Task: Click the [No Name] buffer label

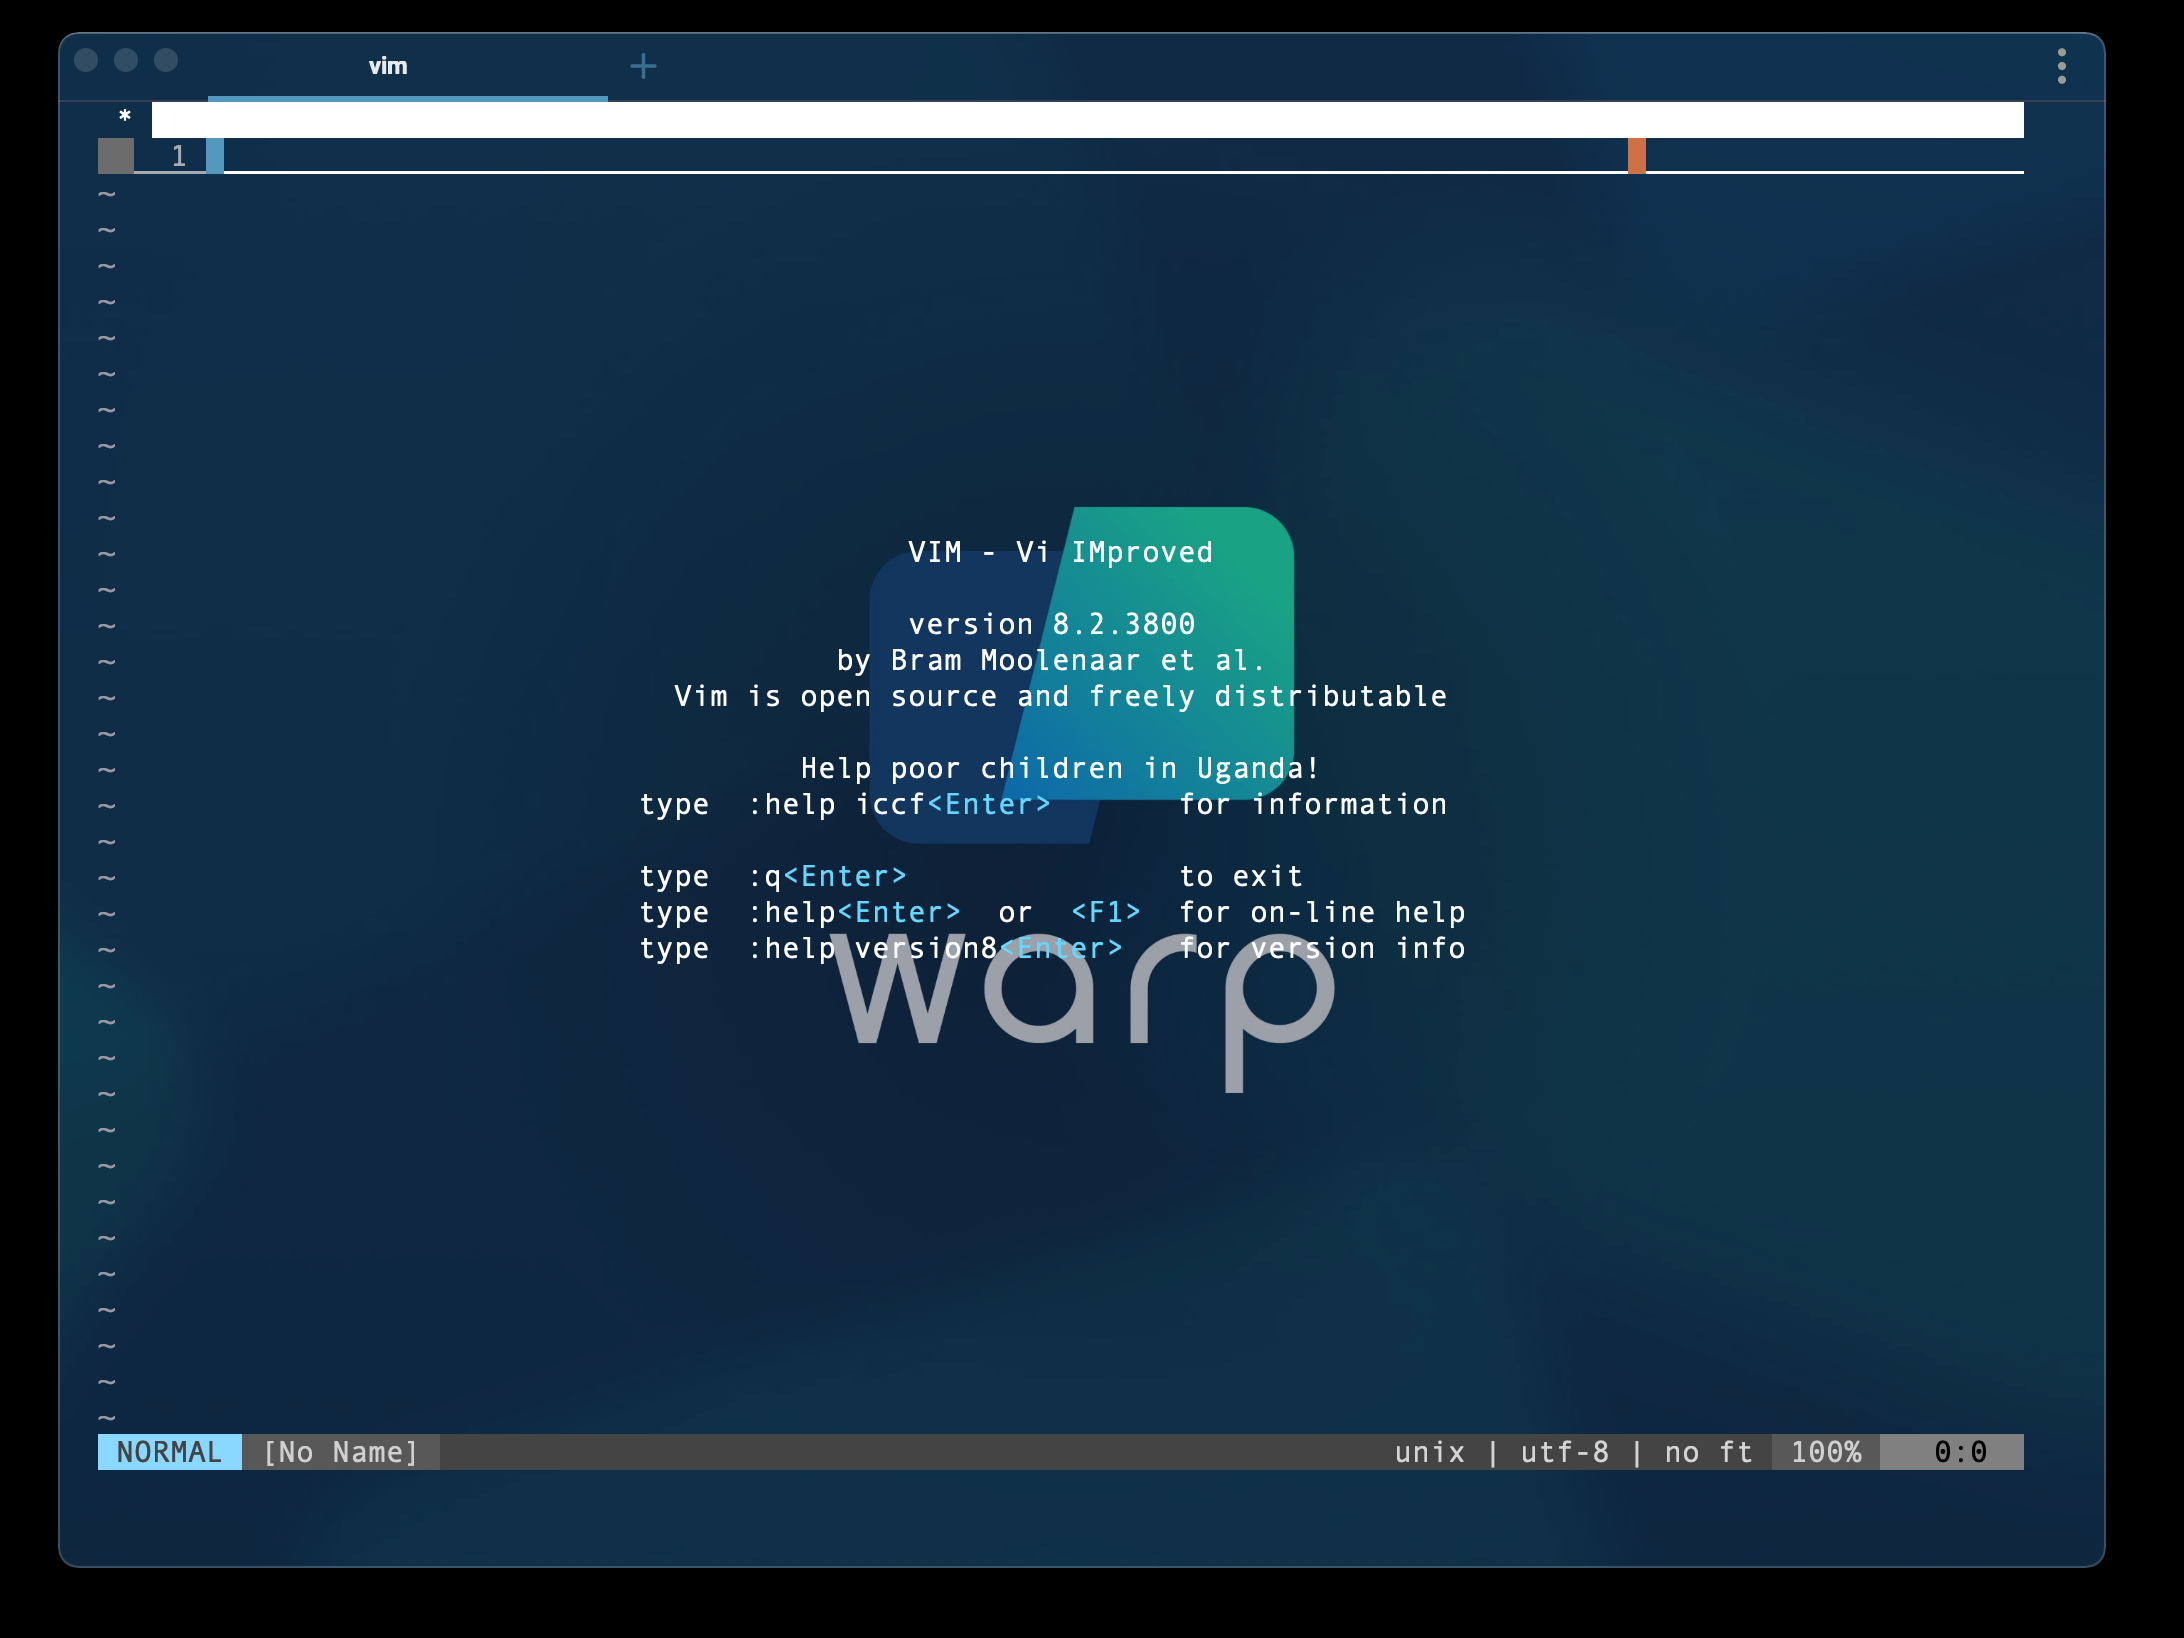Action: [x=340, y=1452]
